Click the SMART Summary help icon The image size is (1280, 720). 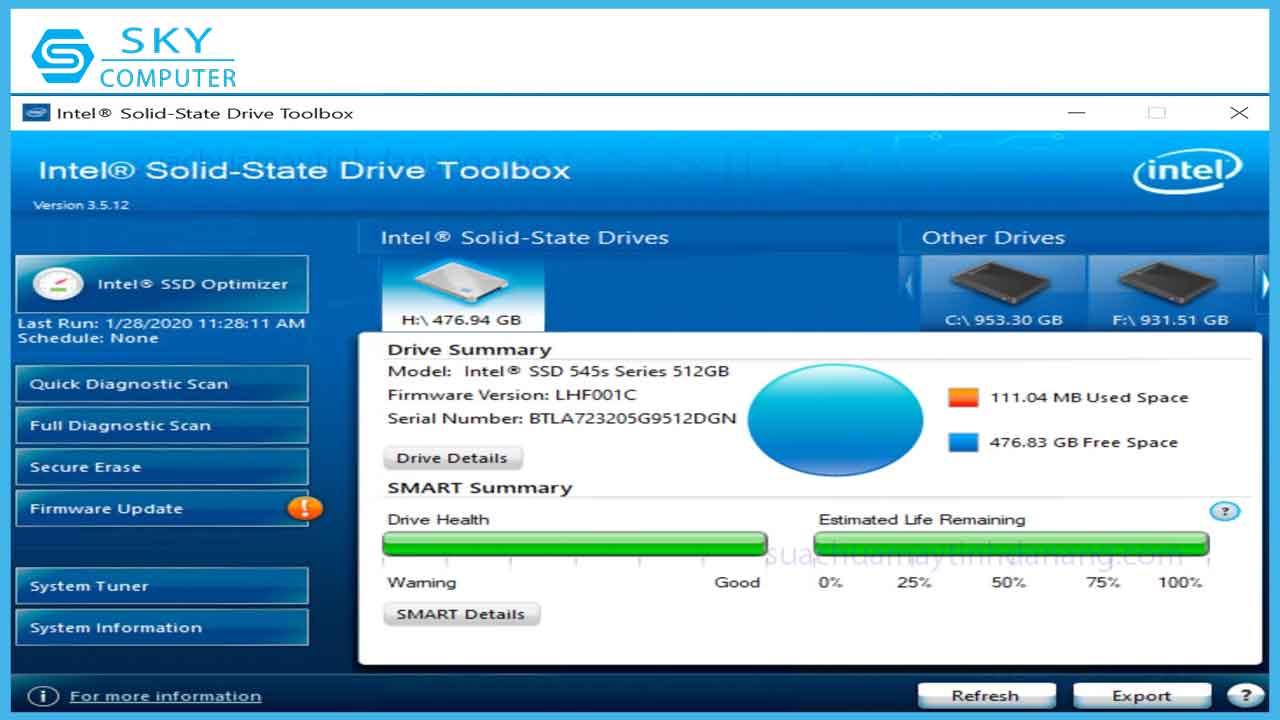(1224, 511)
